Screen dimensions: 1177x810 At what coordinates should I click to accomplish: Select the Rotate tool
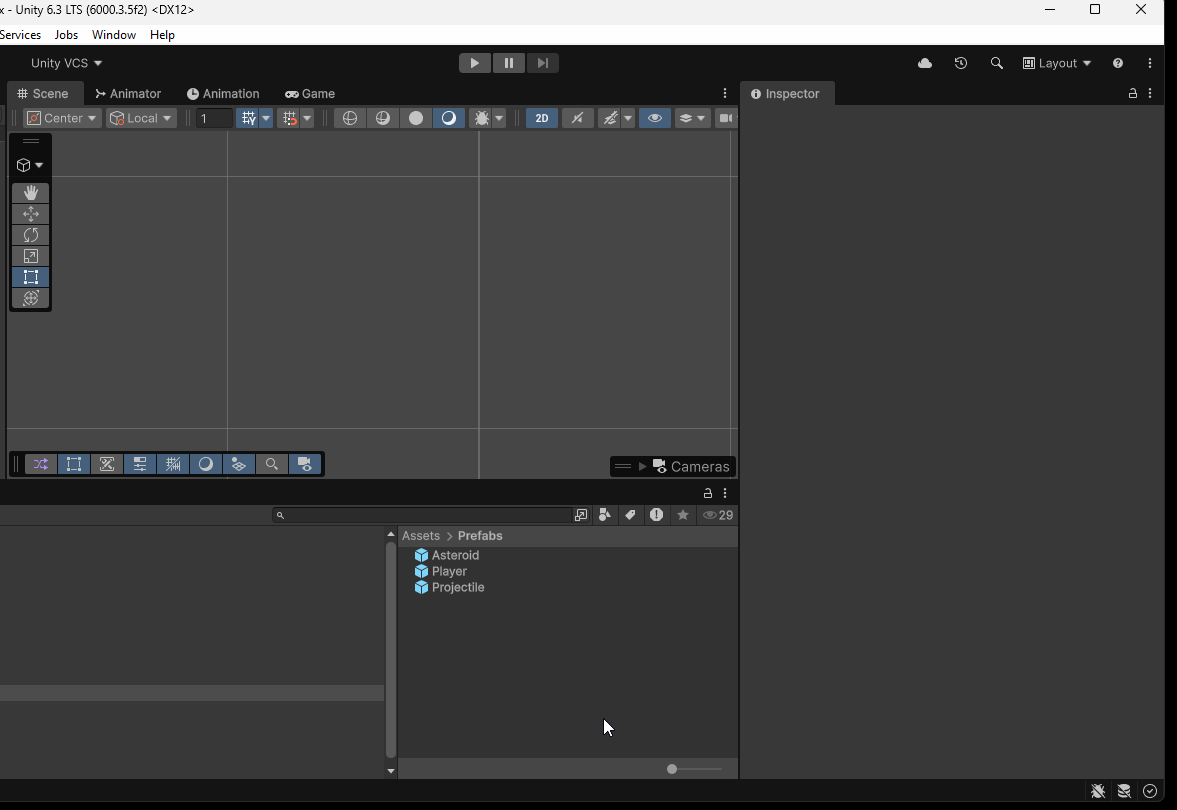31,235
